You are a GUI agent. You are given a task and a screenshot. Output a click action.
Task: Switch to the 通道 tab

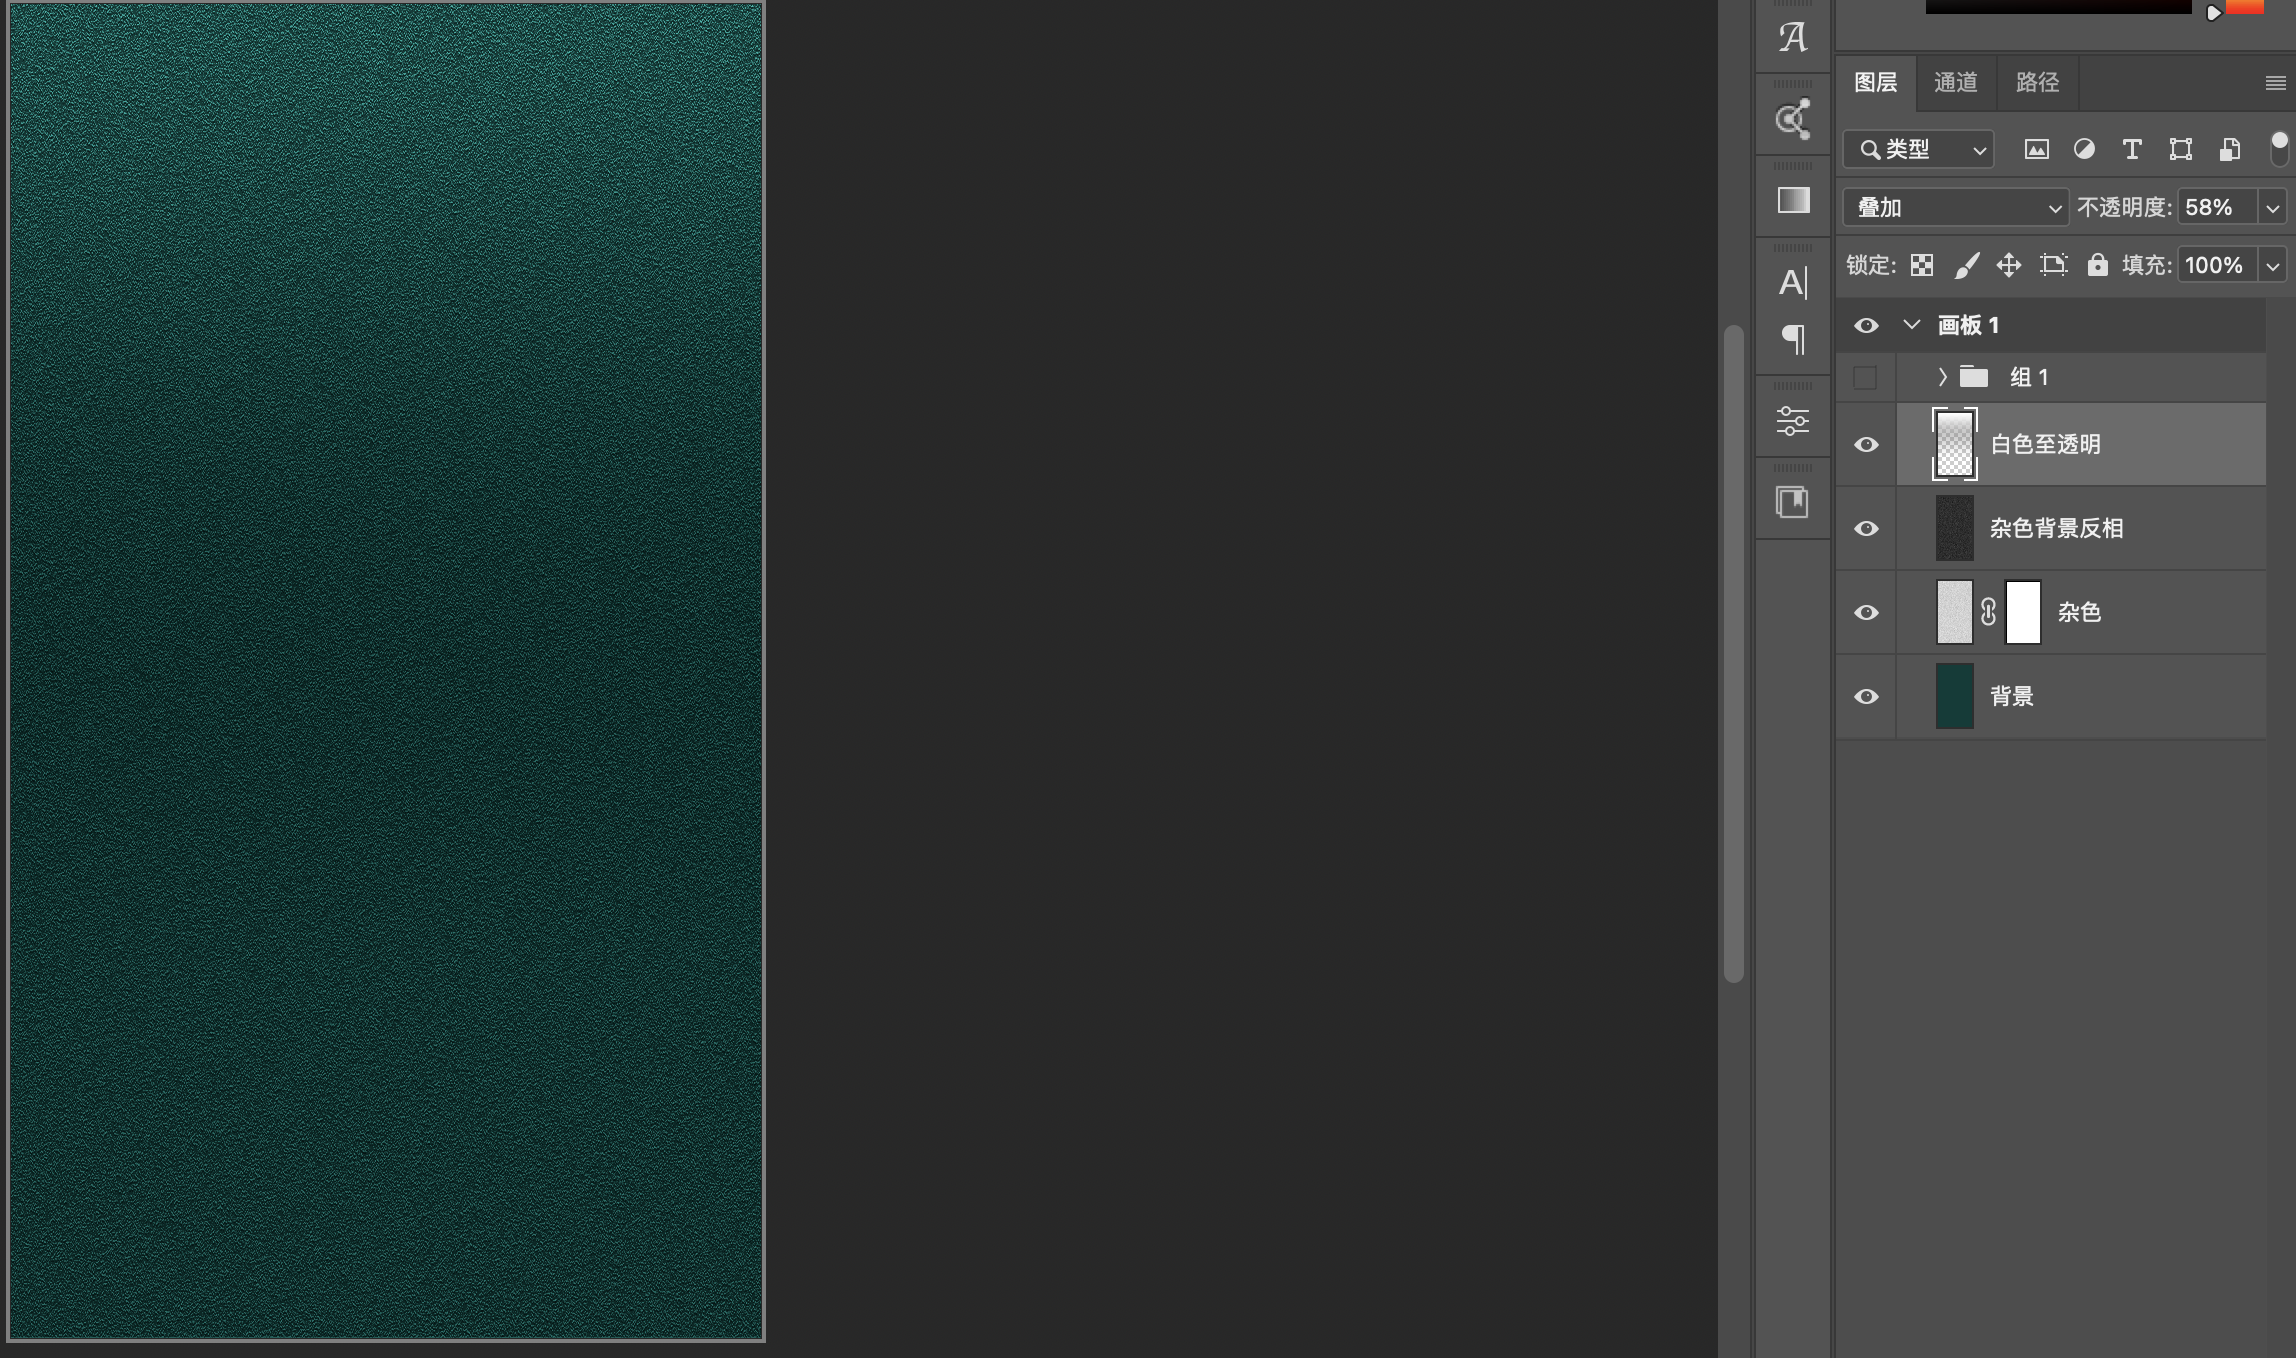click(1955, 82)
